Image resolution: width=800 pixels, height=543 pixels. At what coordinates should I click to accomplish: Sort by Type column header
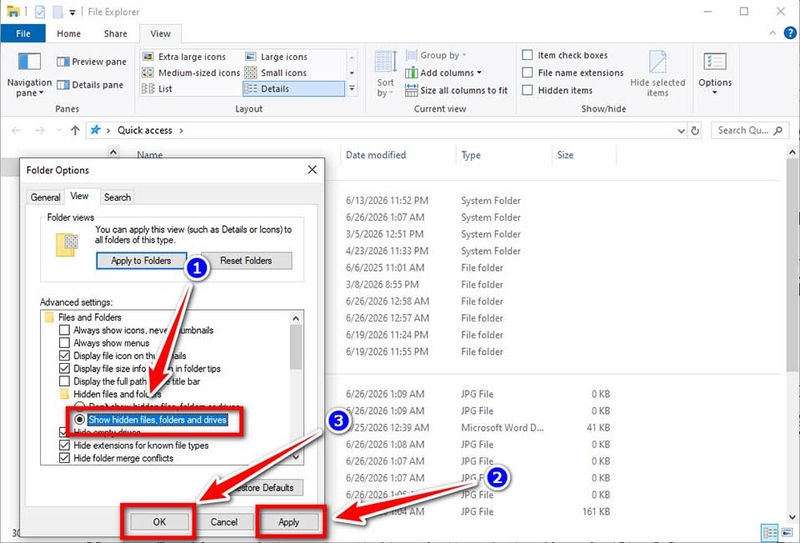pos(471,155)
